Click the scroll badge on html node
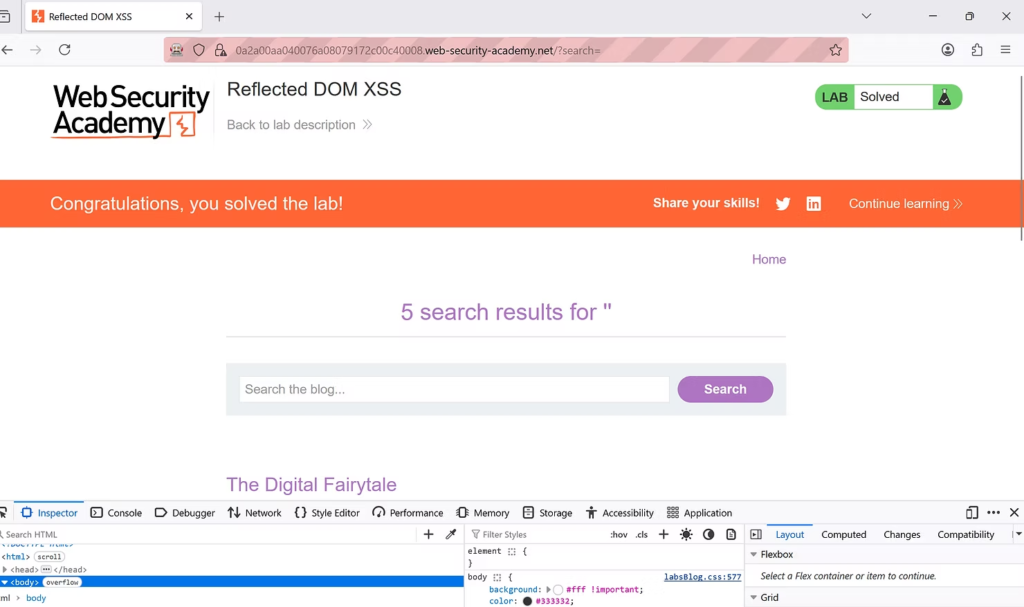This screenshot has height=607, width=1024. 49,557
